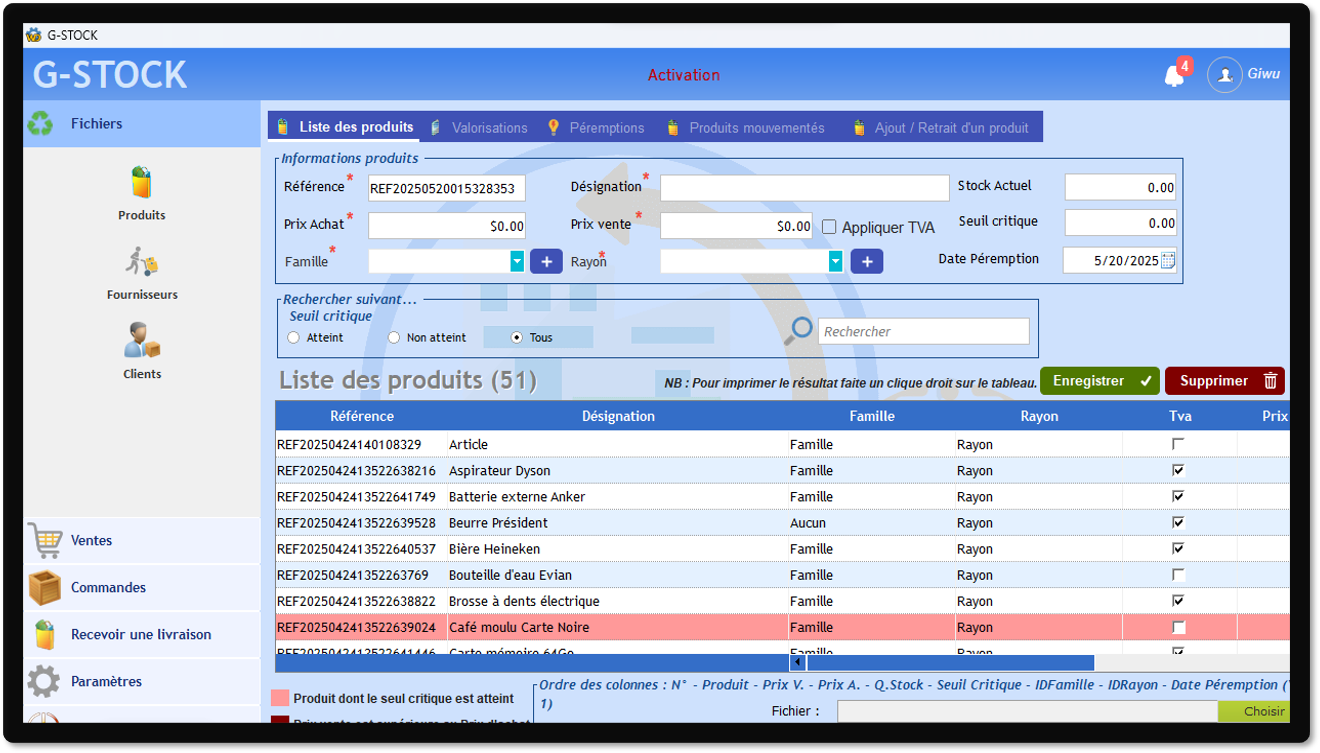This screenshot has width=1320, height=753.
Task: Toggle Tva checkbox for Article row
Action: 1179,444
